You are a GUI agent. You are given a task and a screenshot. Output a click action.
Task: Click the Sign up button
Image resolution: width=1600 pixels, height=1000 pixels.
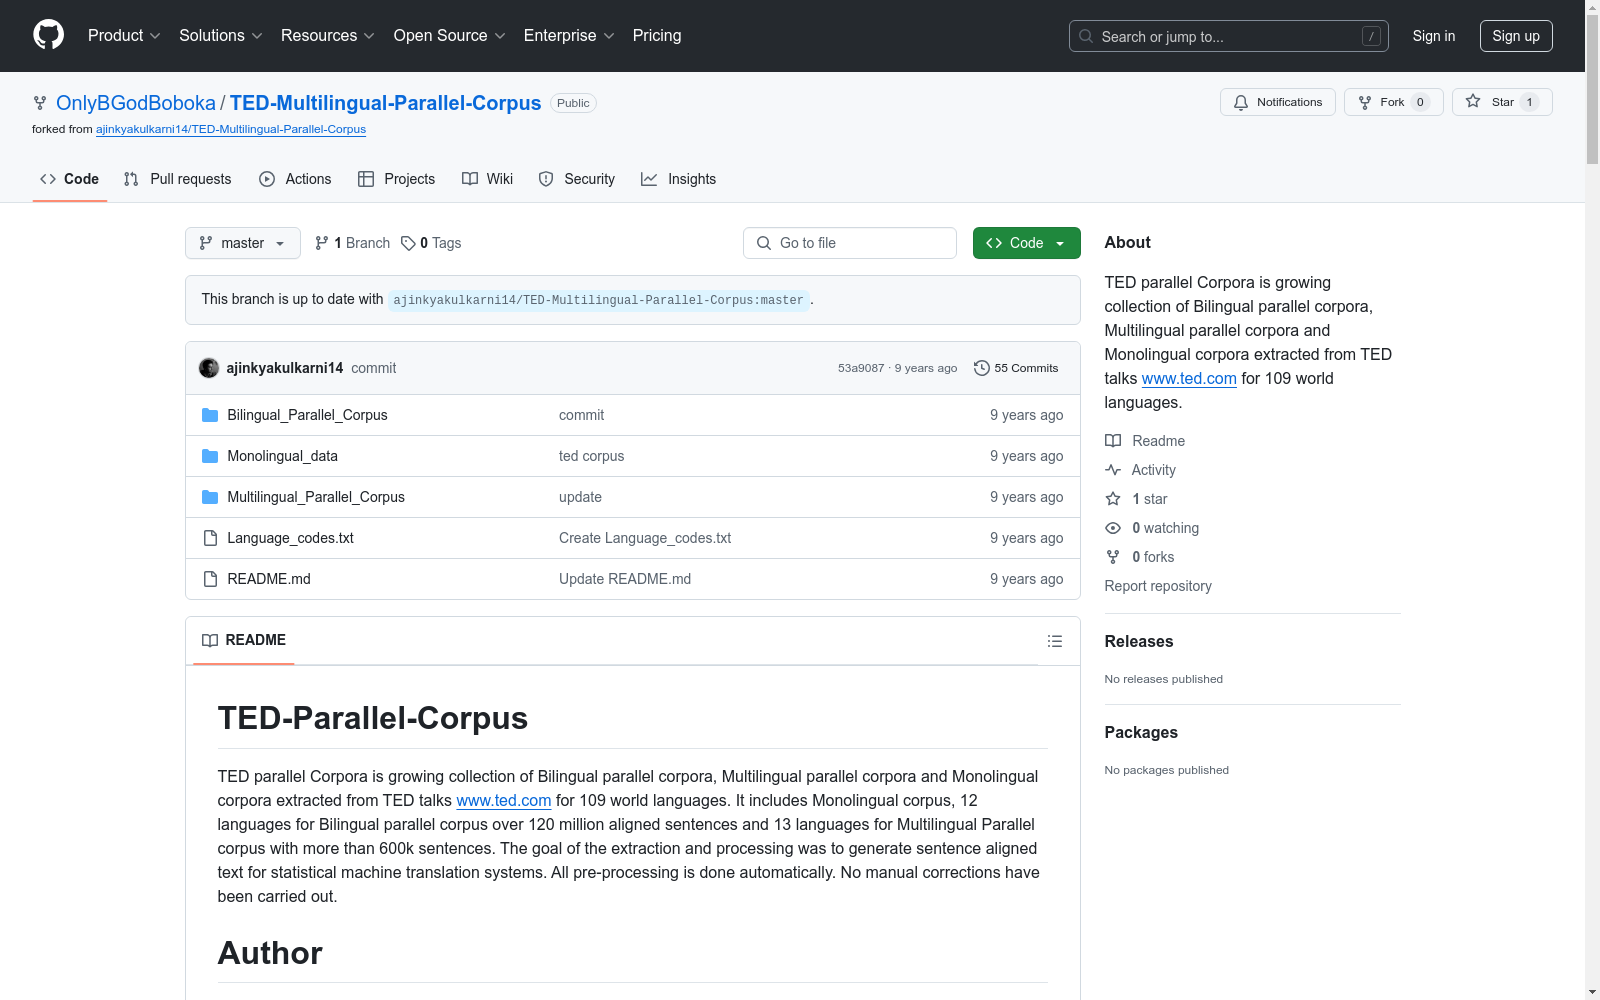pyautogui.click(x=1515, y=36)
